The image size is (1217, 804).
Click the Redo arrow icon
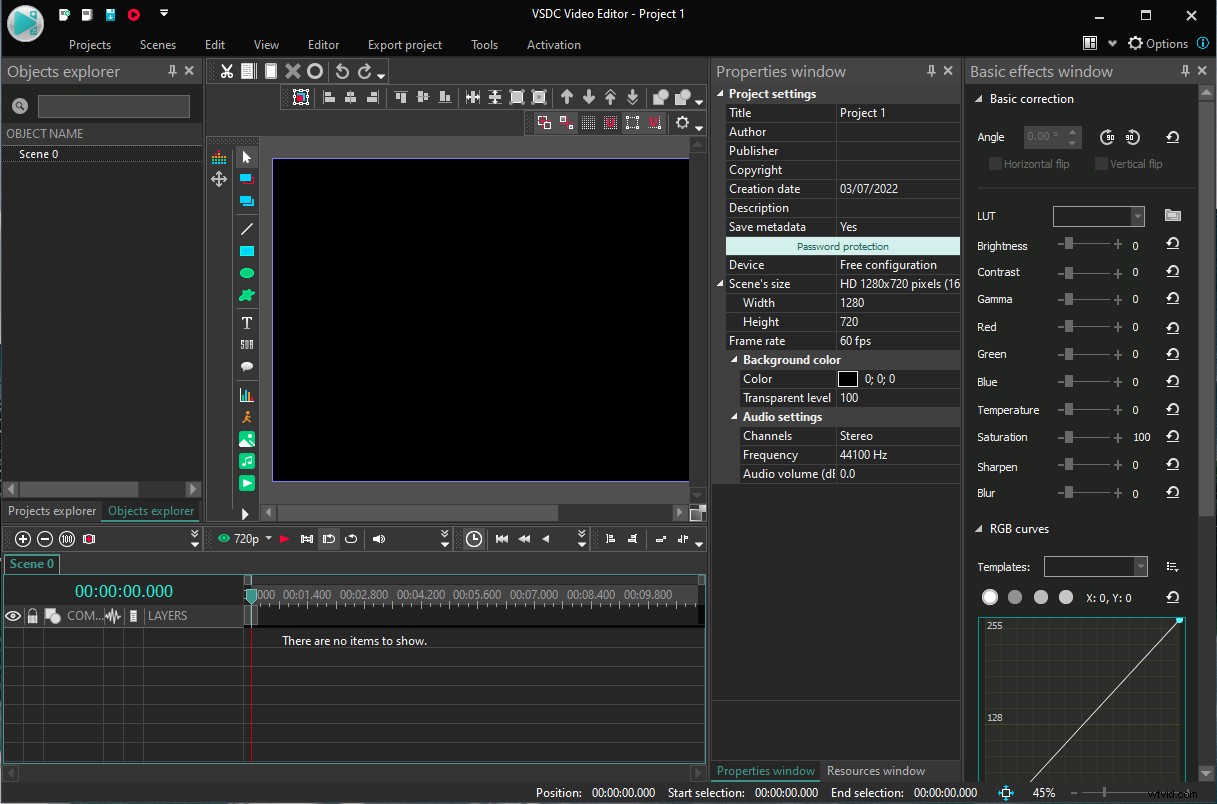363,71
